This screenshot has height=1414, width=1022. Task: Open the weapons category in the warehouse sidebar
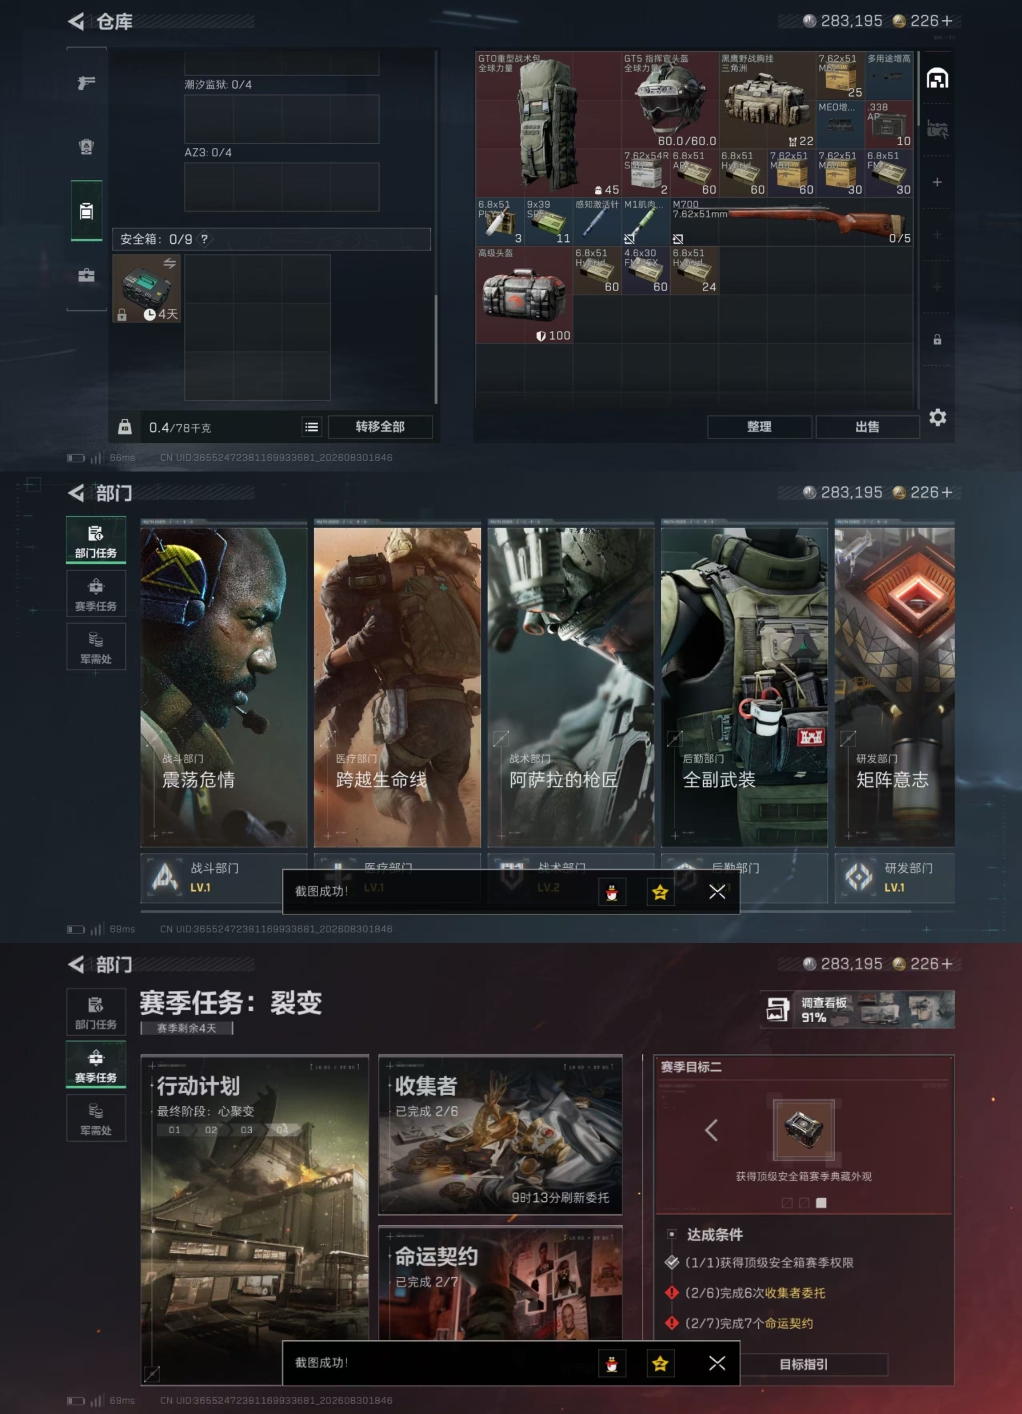click(86, 83)
